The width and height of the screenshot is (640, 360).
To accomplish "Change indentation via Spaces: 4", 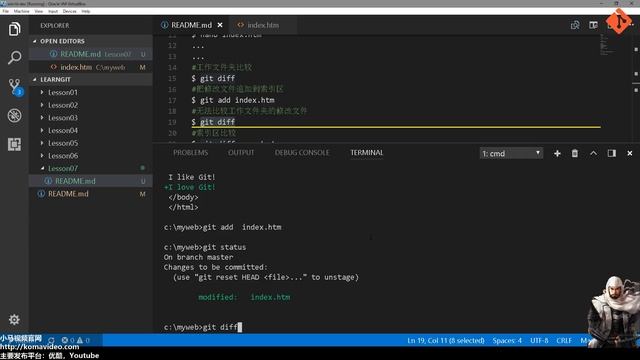I will pyautogui.click(x=507, y=340).
